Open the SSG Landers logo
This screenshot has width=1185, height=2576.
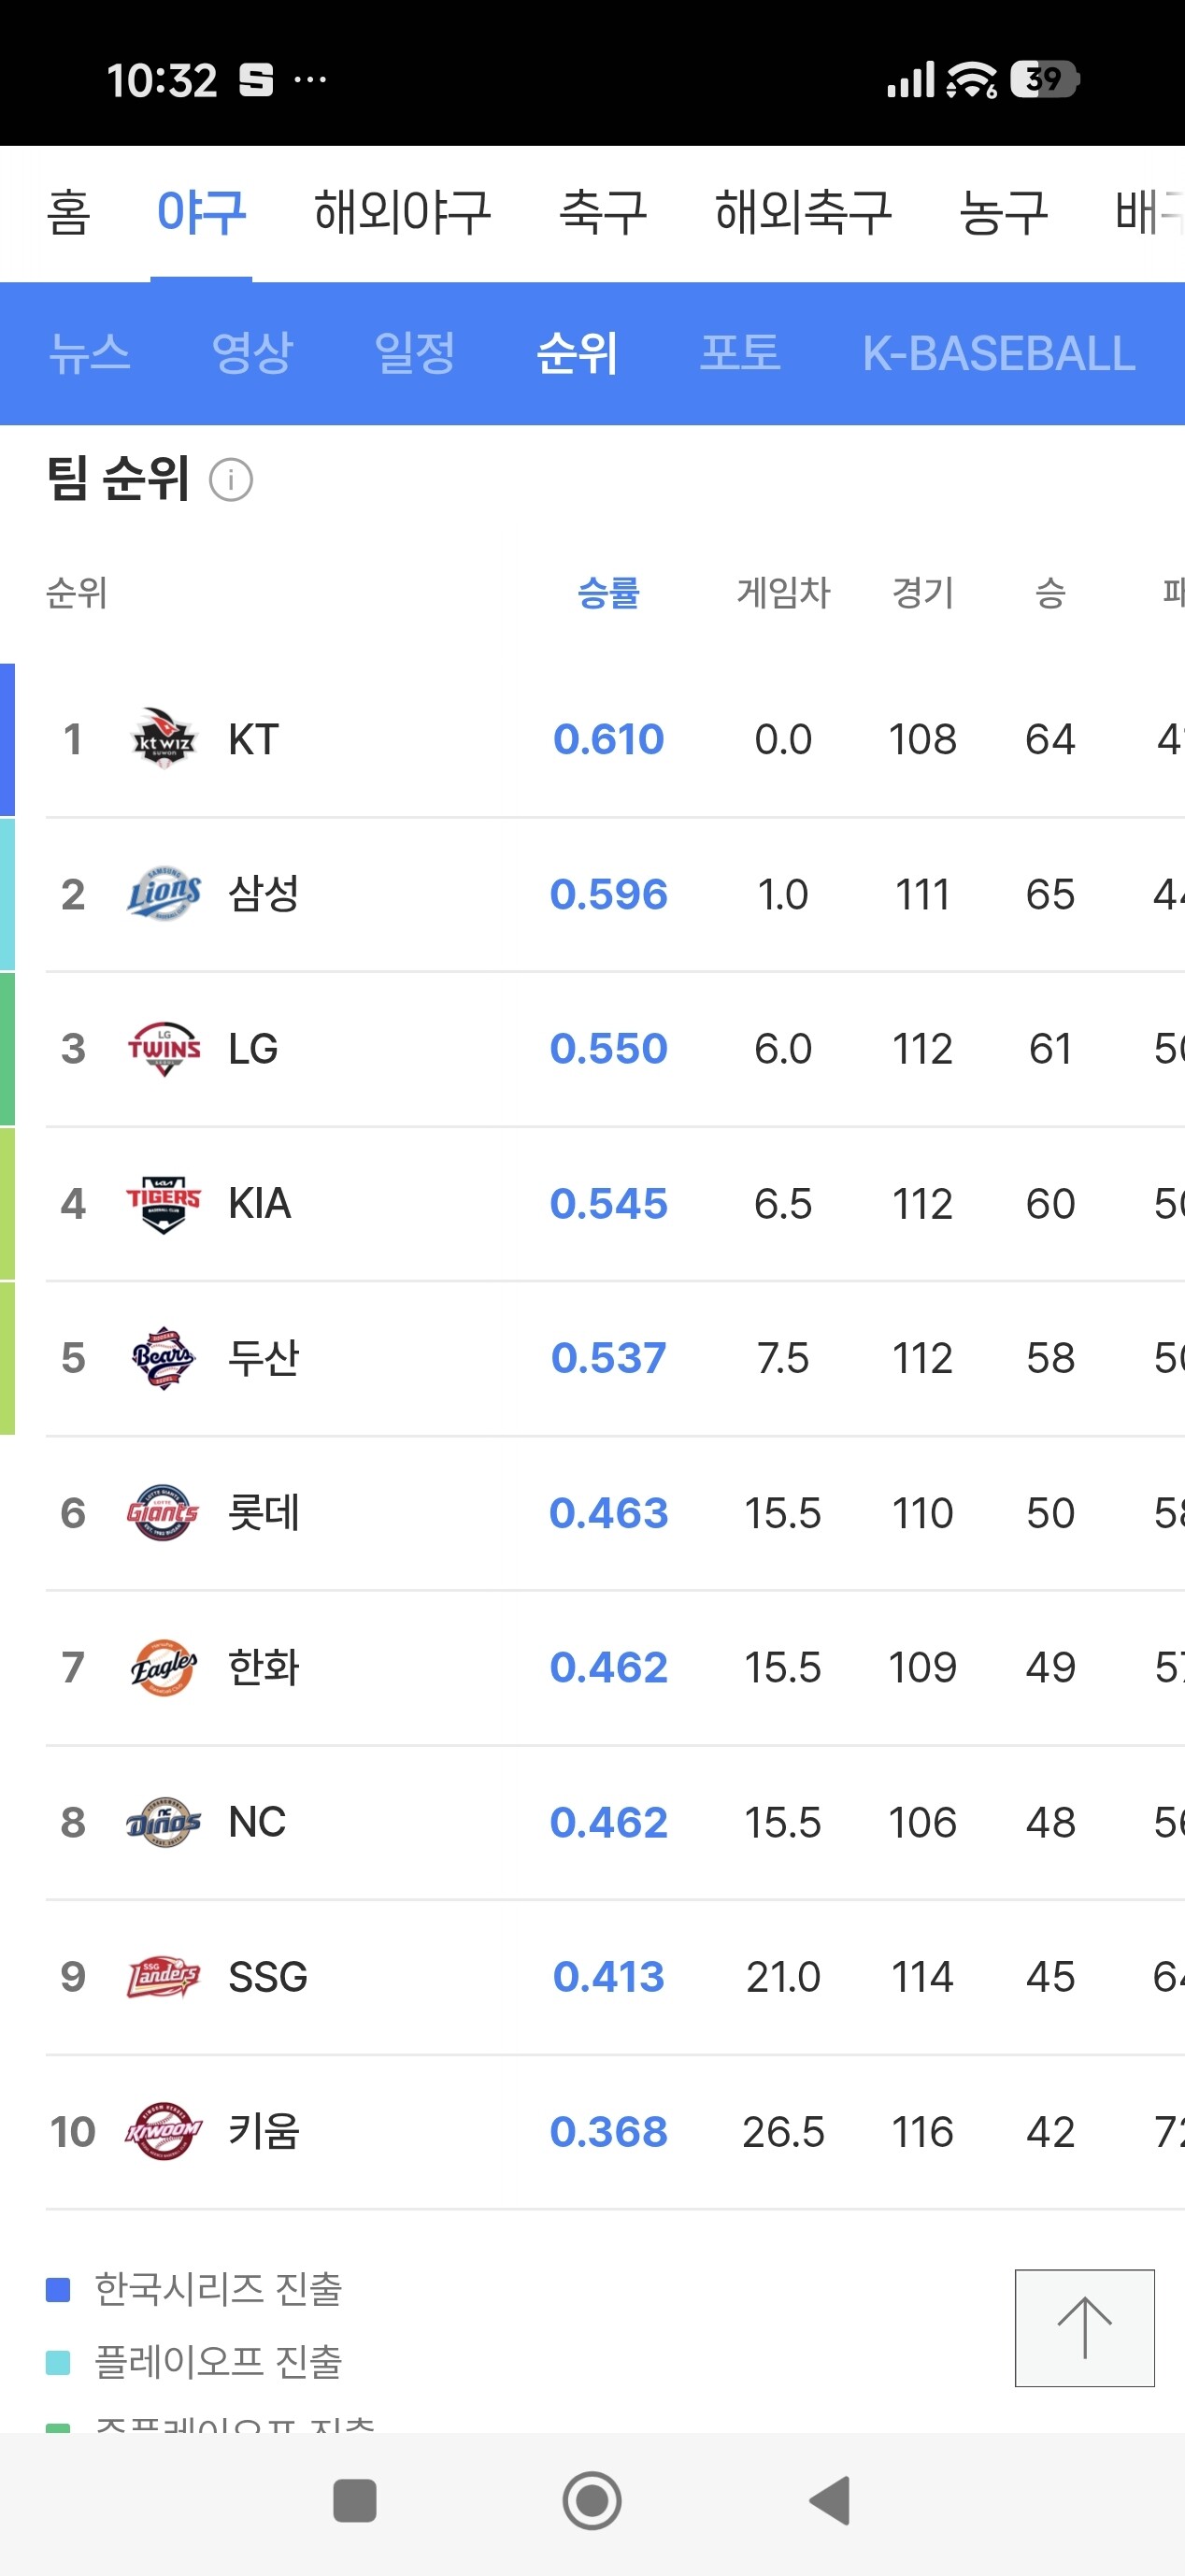coord(164,1976)
